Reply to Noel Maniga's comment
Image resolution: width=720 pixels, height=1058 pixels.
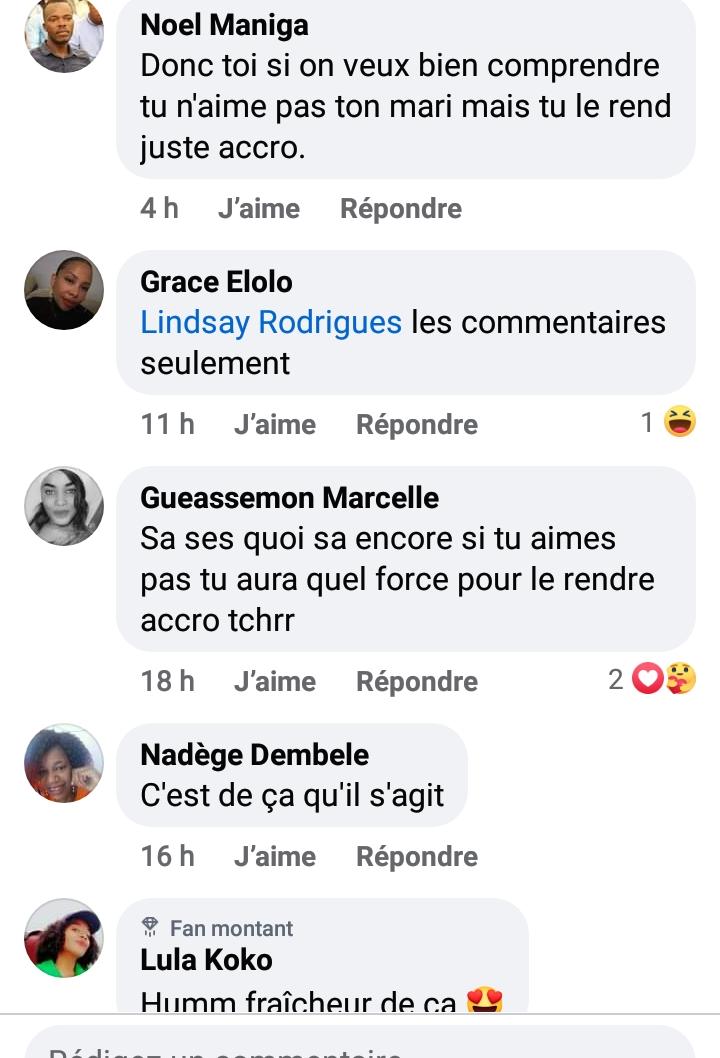(x=401, y=208)
